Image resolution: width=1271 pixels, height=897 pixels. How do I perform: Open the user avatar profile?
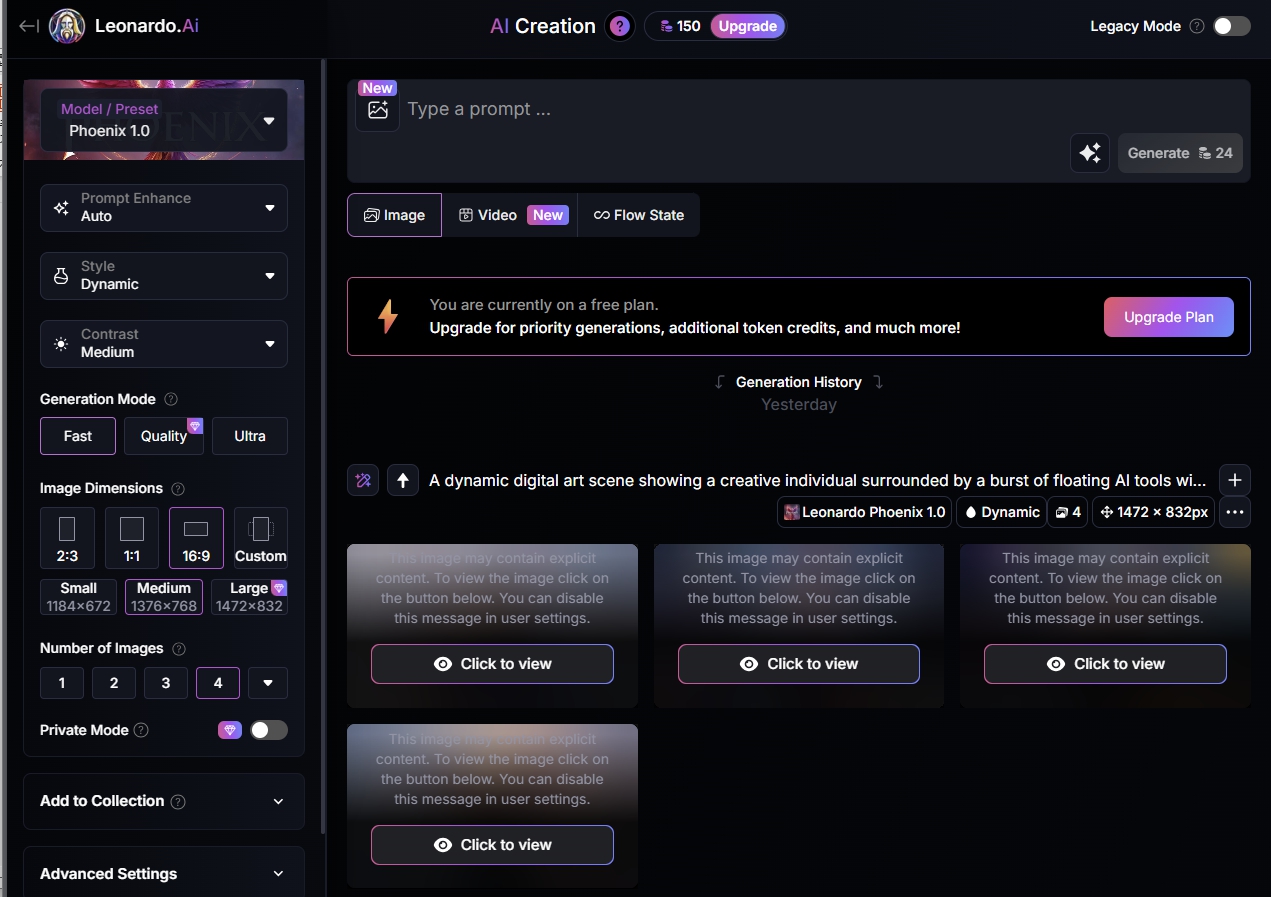coord(67,26)
